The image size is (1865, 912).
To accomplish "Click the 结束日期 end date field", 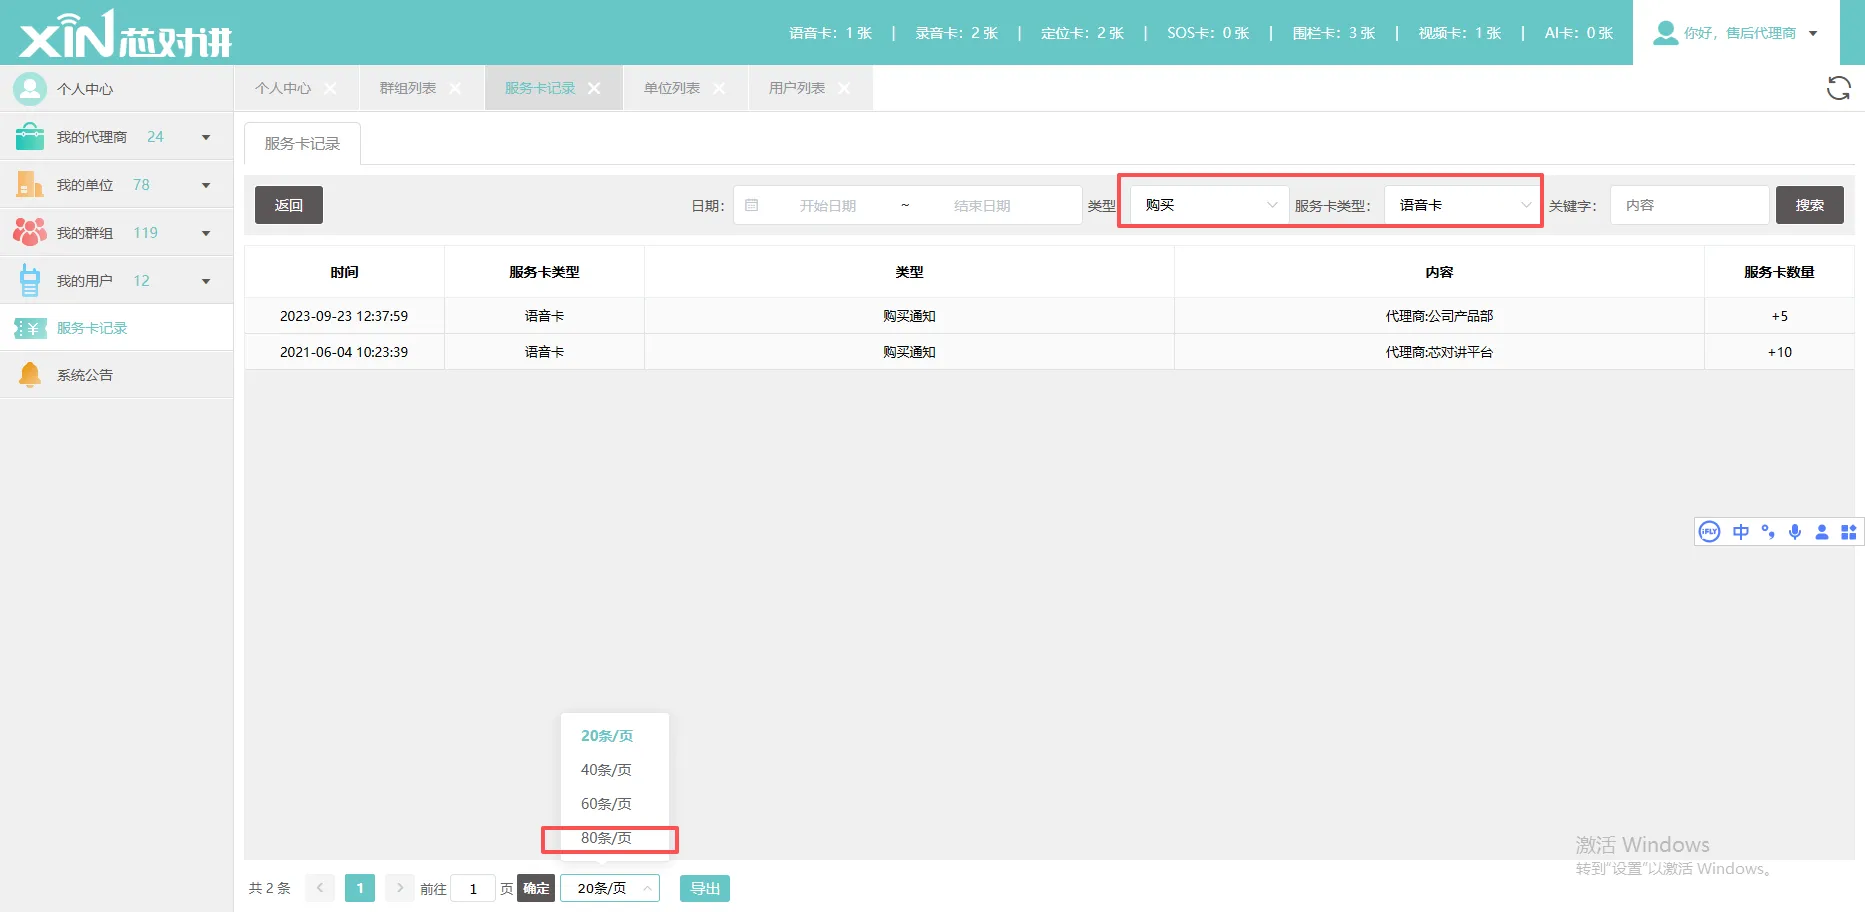I will point(982,205).
